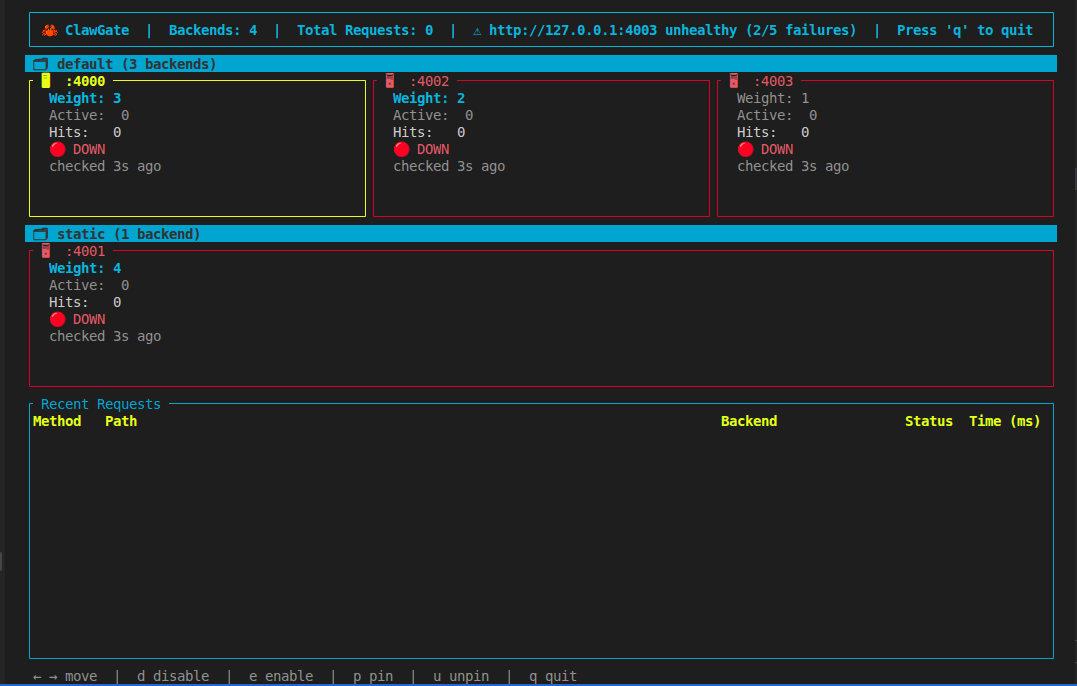Click the 'static (1 backend)' group header
This screenshot has width=1077, height=686.
point(541,234)
